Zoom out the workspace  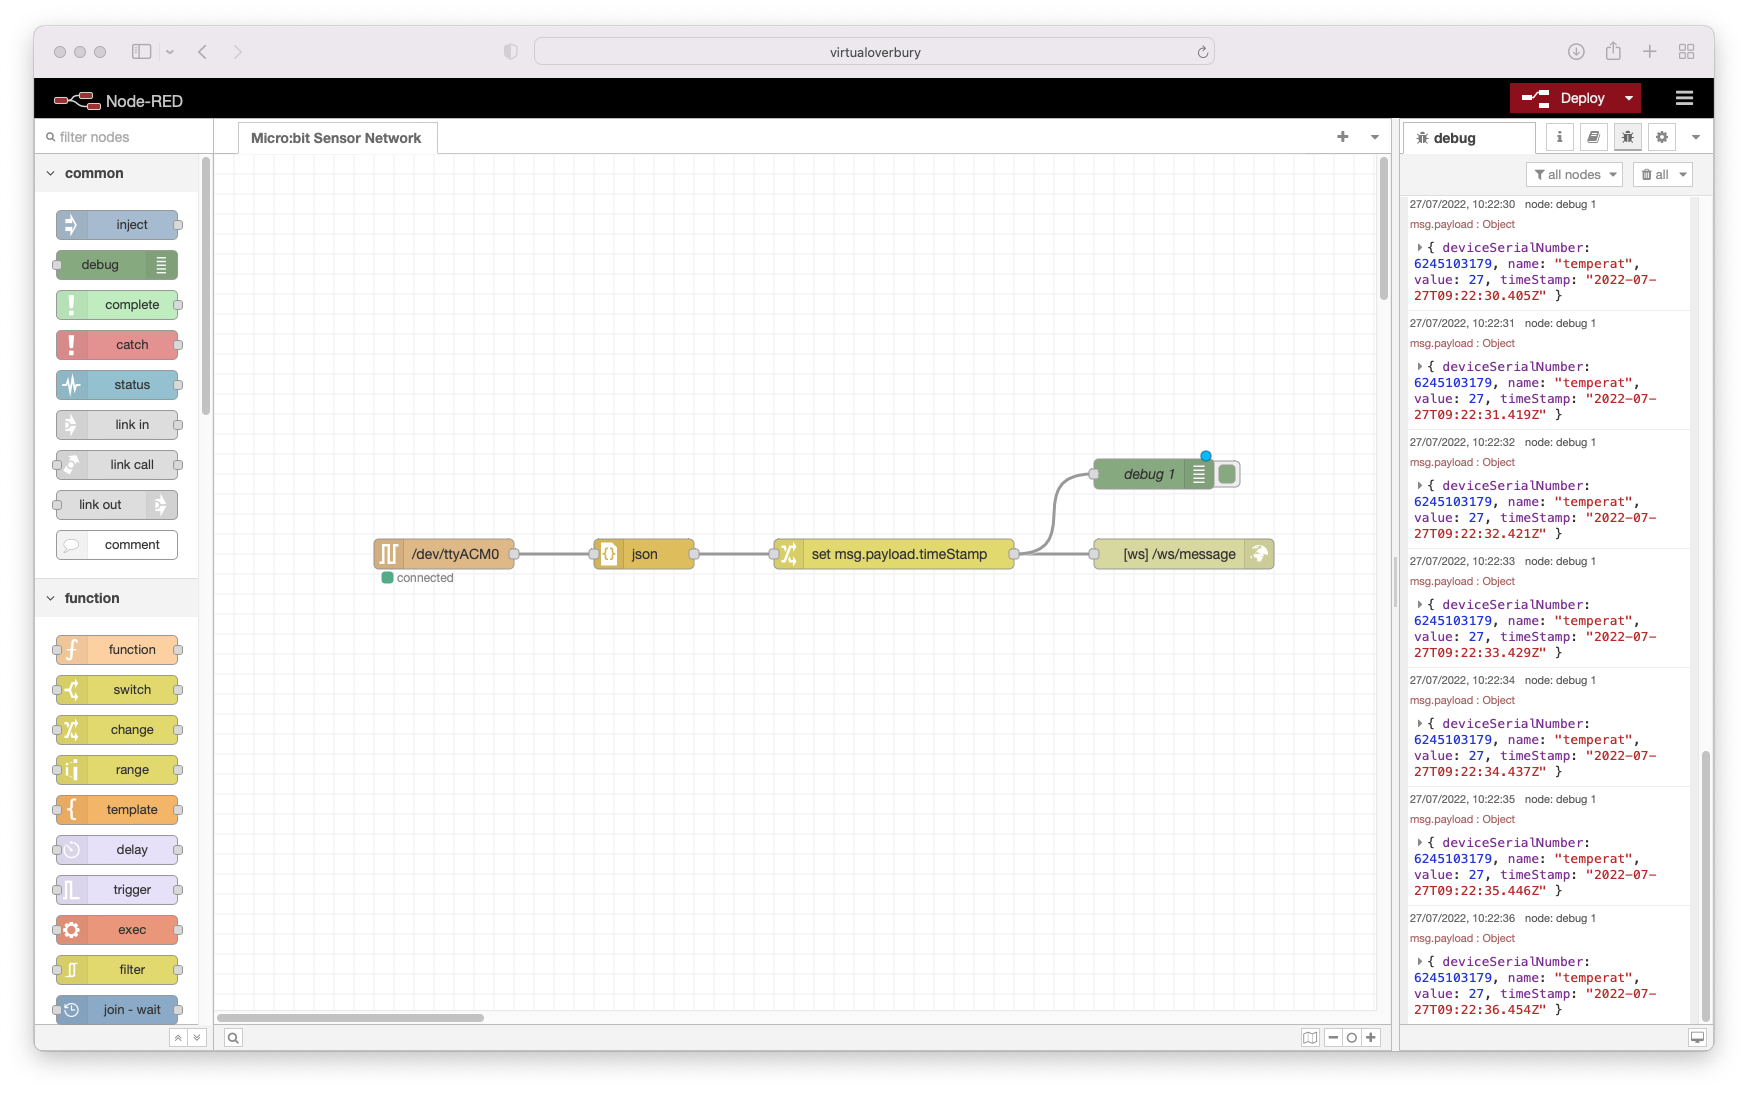1333,1038
